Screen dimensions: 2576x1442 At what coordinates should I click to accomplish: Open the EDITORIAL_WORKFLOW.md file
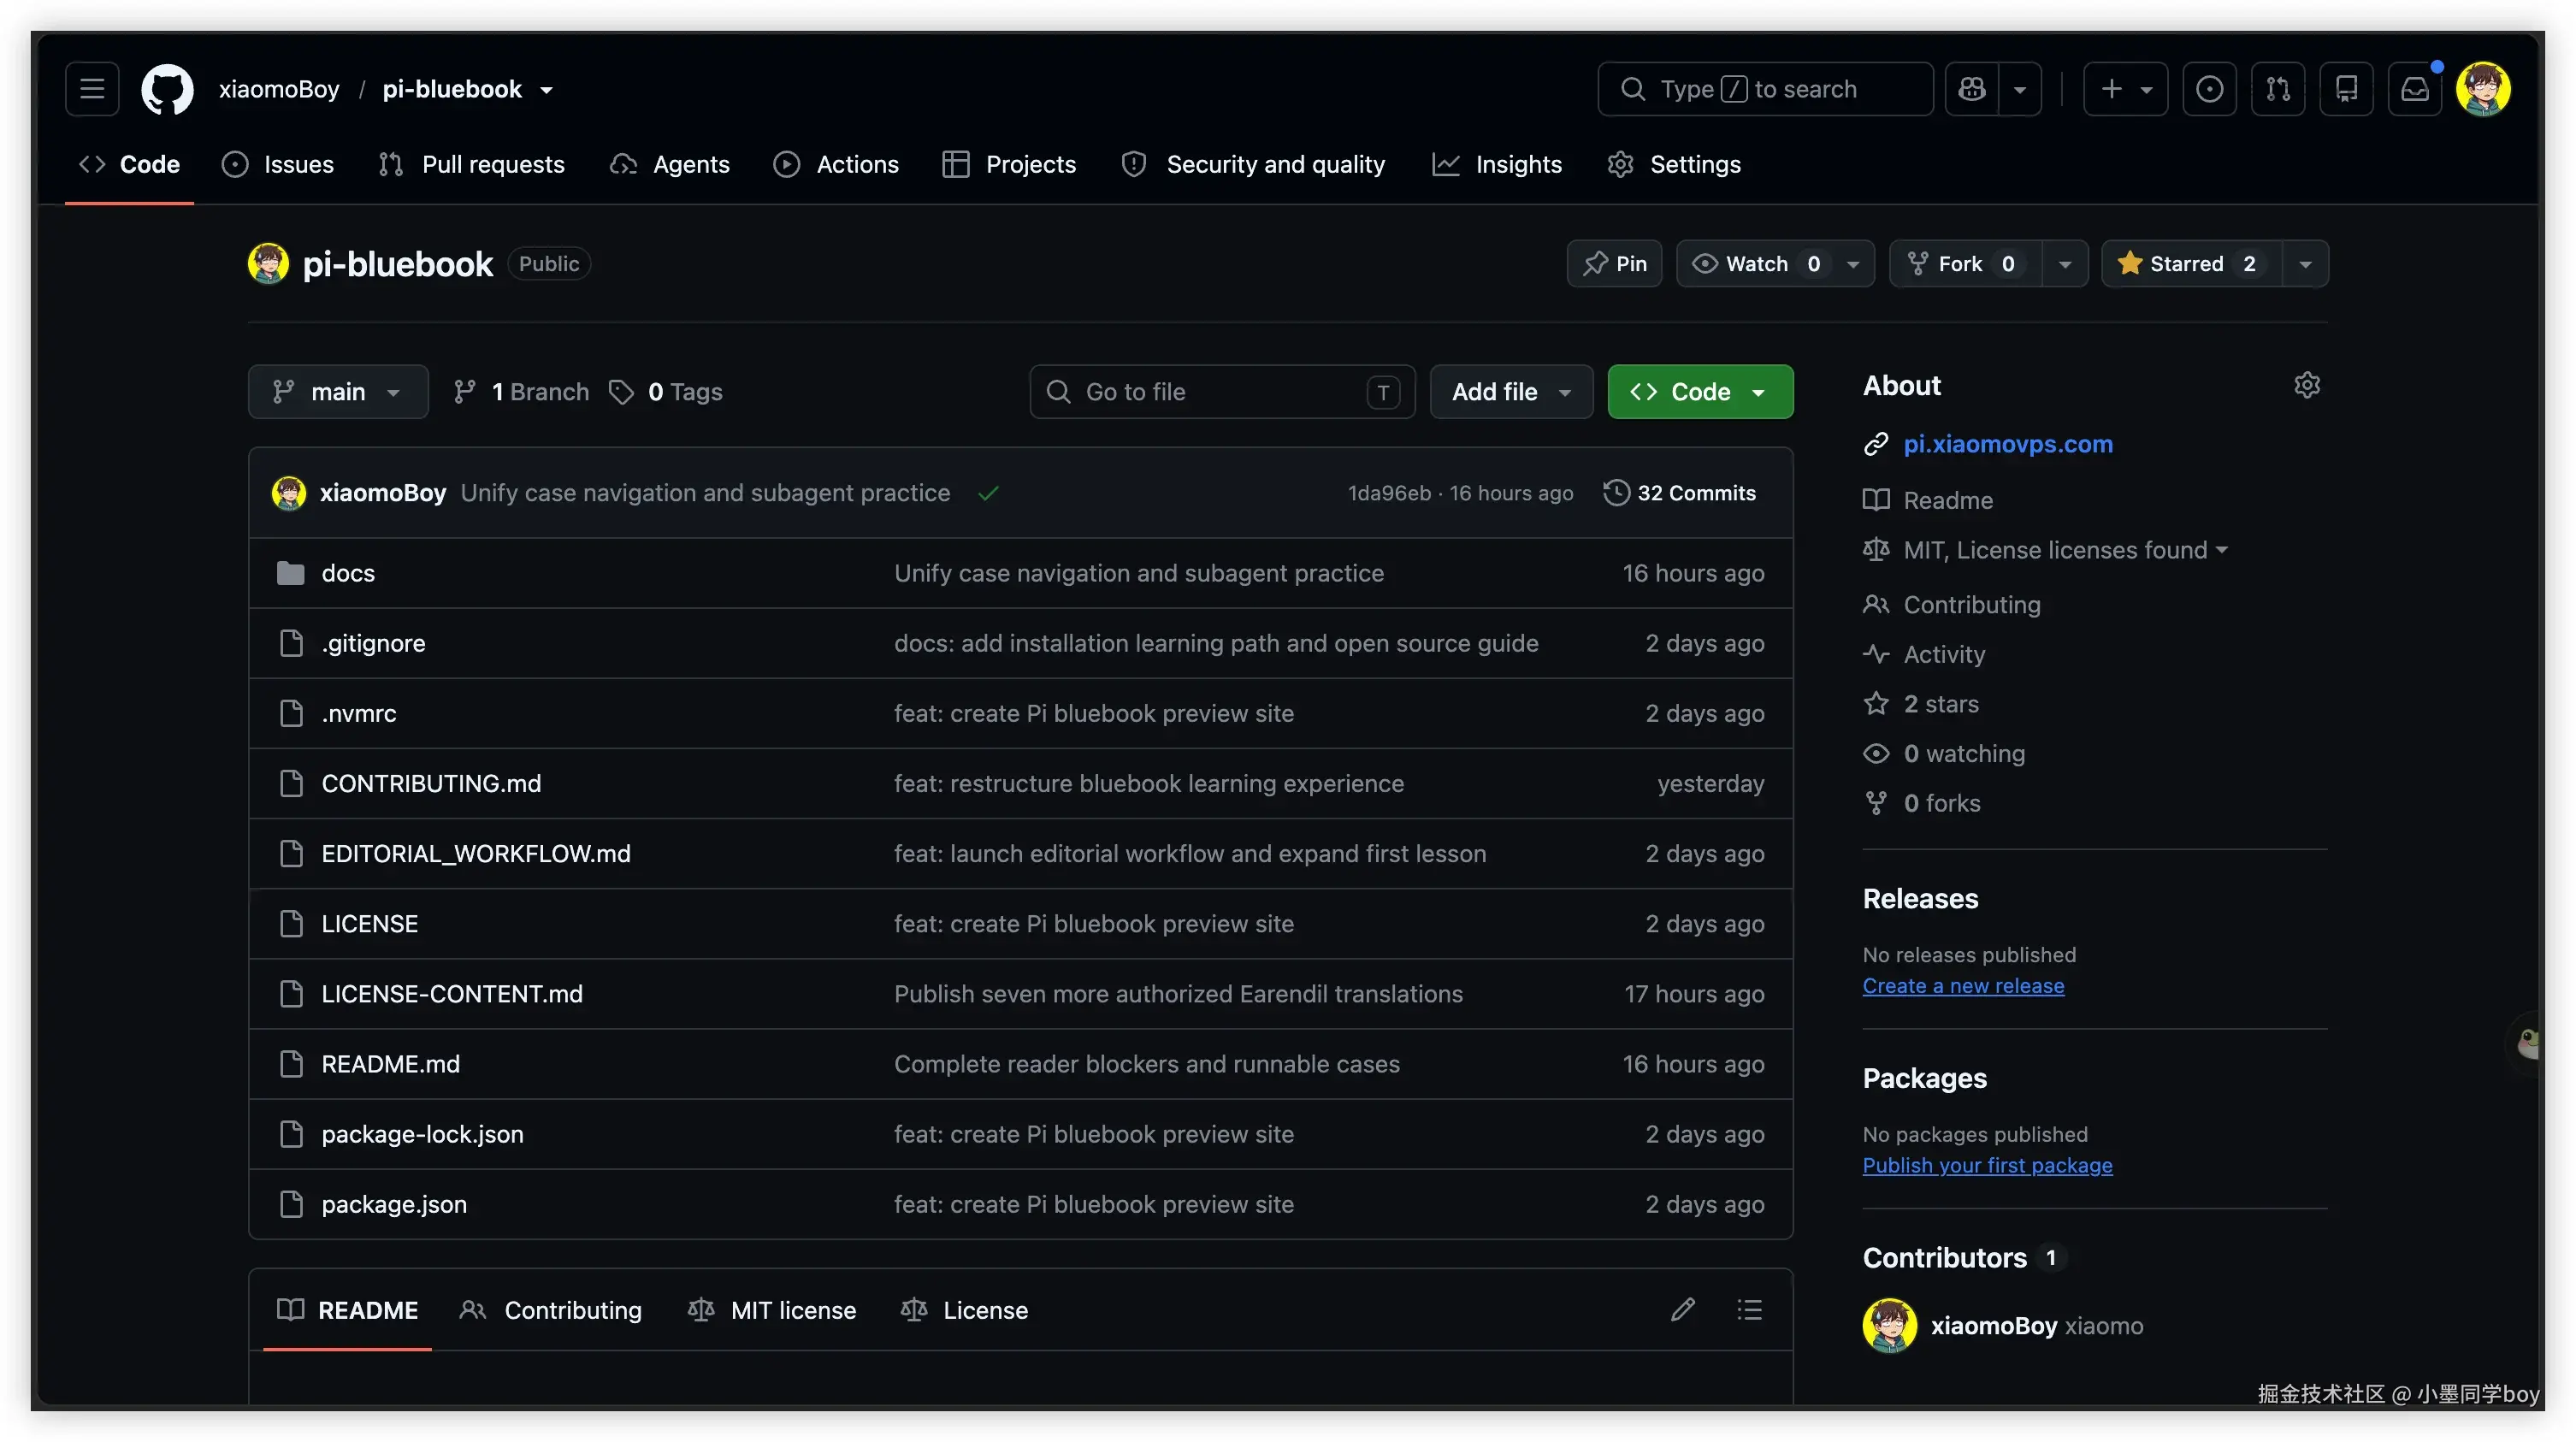(476, 854)
